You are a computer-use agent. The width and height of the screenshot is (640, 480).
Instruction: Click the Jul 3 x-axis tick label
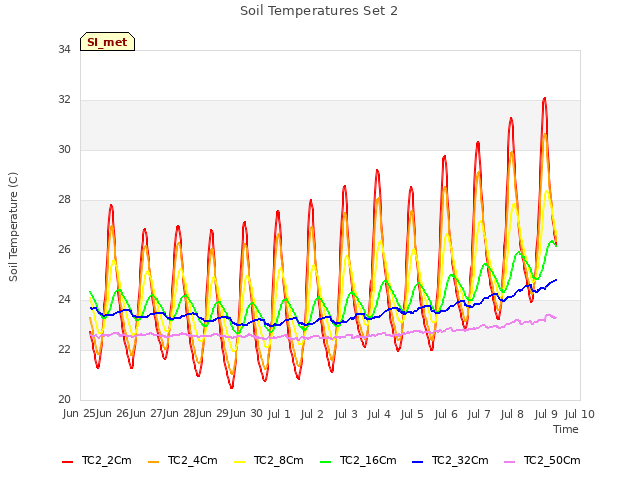point(346,414)
